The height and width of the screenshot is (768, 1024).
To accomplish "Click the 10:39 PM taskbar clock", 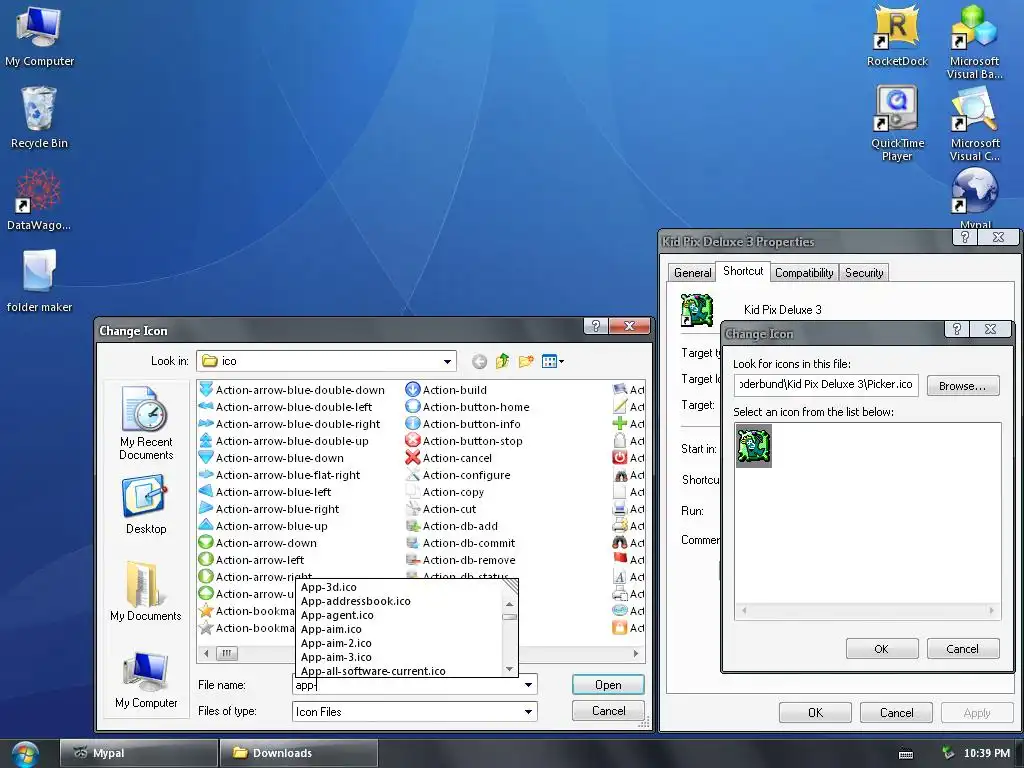I will (x=987, y=754).
